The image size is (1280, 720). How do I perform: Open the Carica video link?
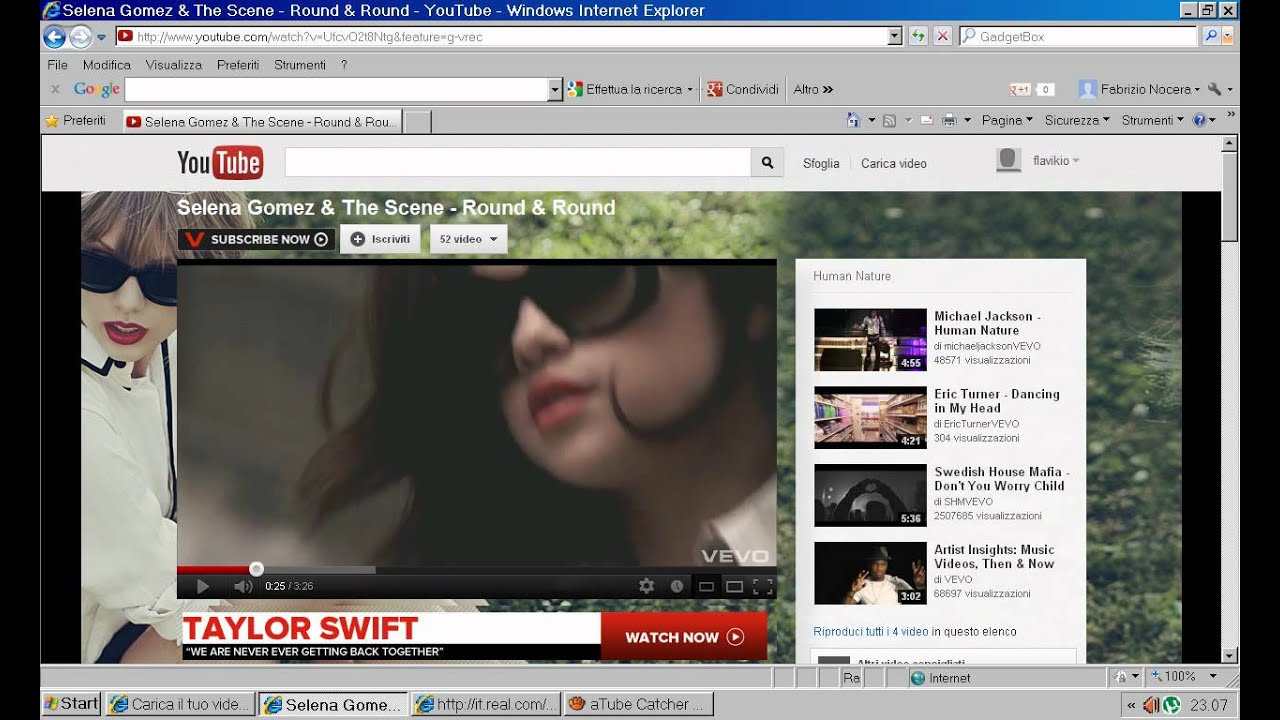[x=894, y=163]
